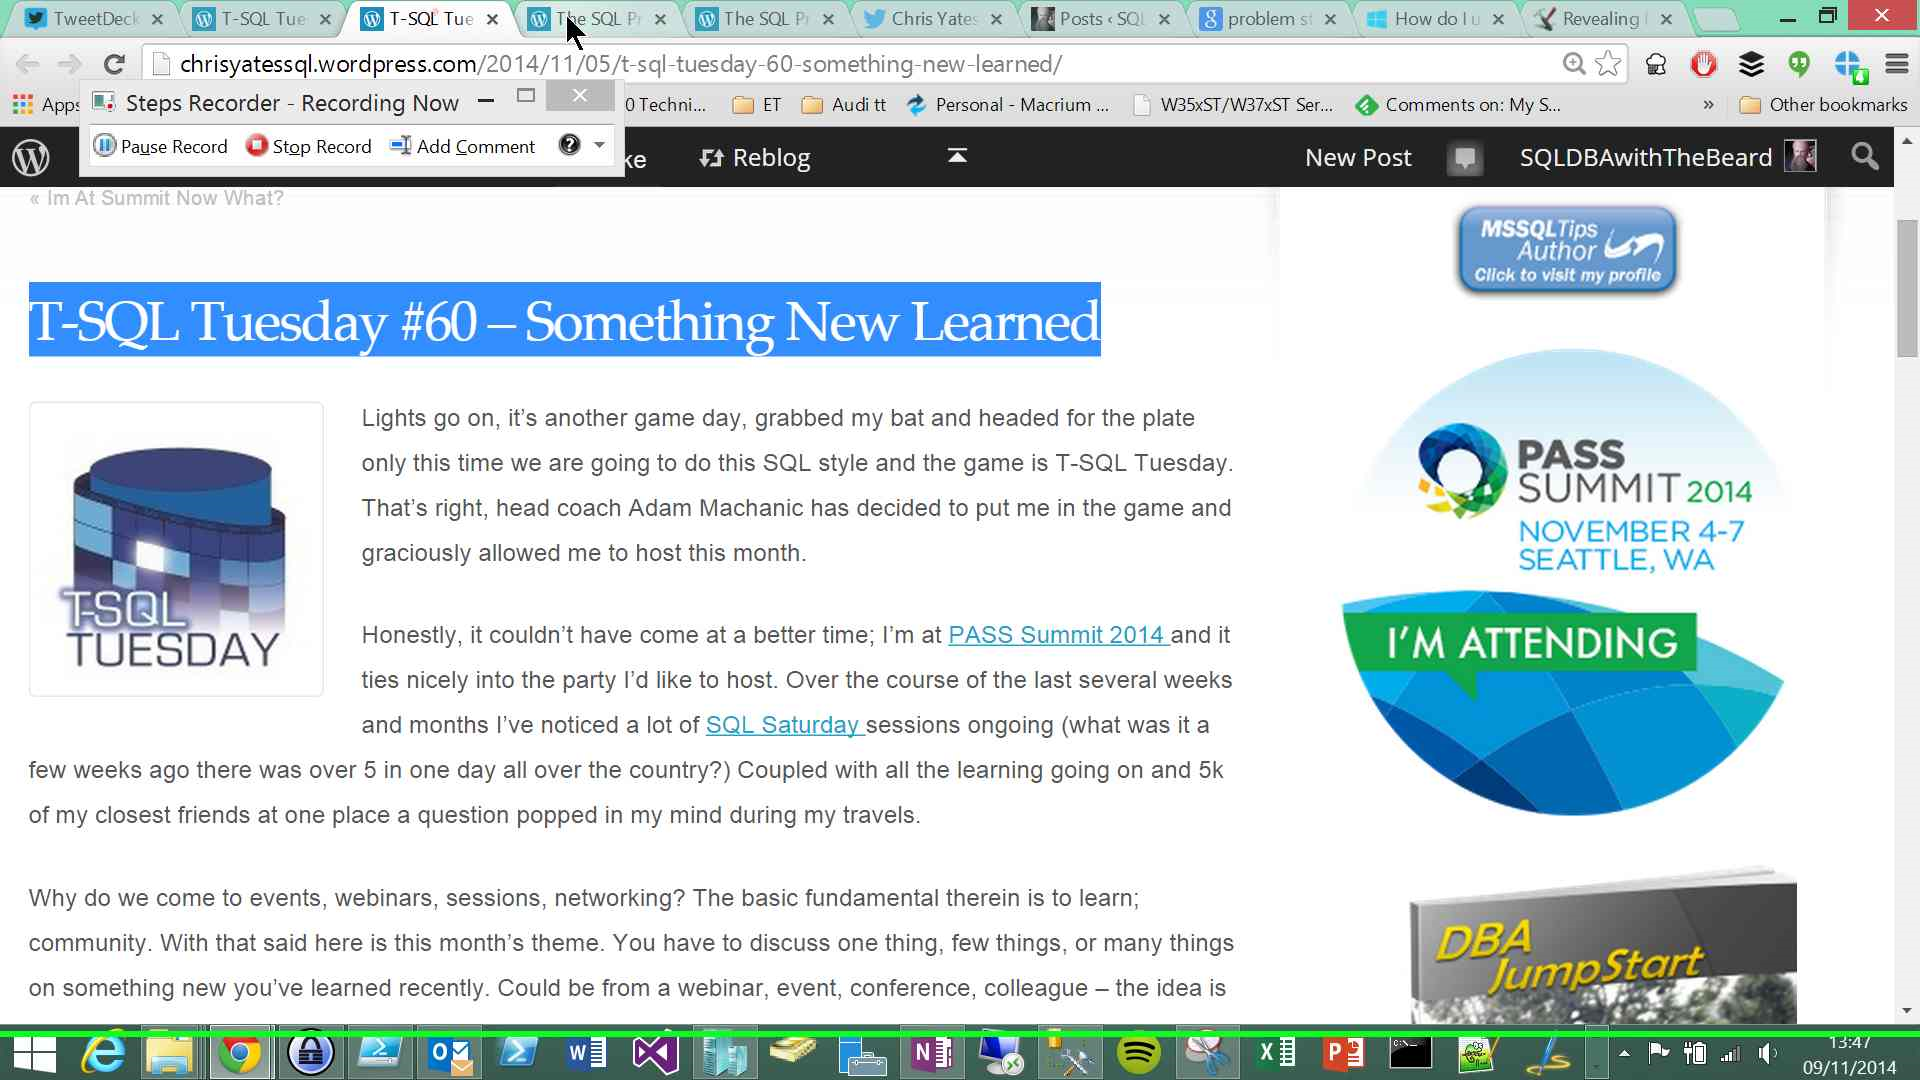The image size is (1920, 1080).
Task: Reload the page with the refresh icon
Action: (114, 64)
